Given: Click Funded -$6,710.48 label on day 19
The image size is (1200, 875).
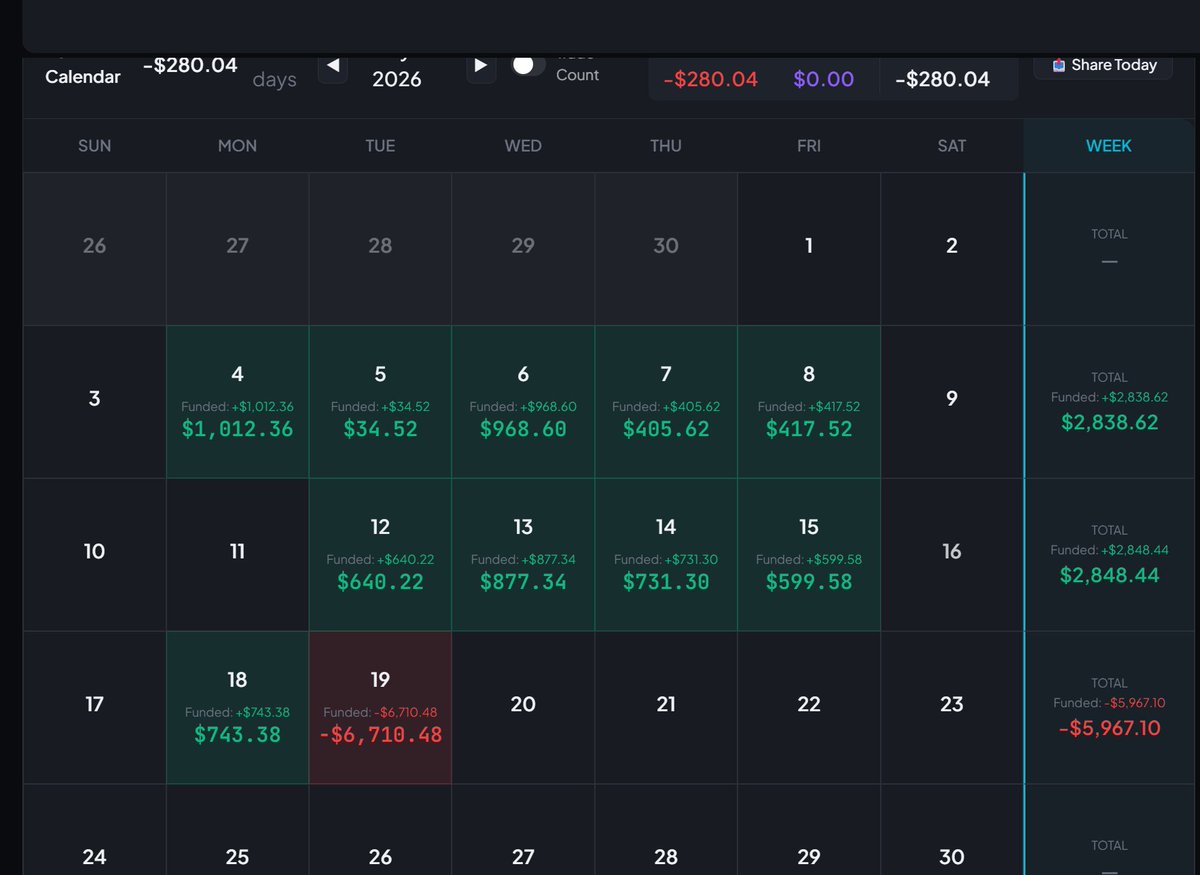Looking at the screenshot, I should [x=380, y=713].
